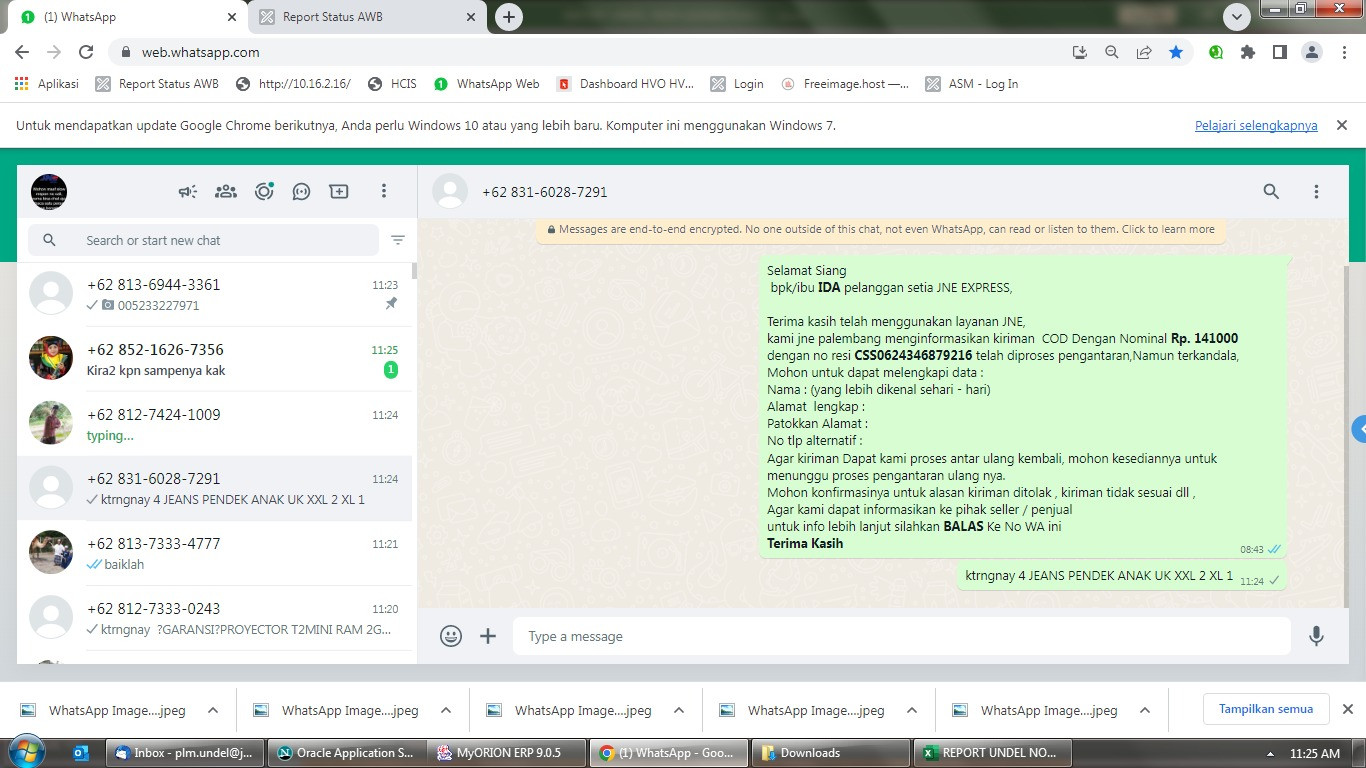Search messages in this conversation

pyautogui.click(x=1271, y=191)
